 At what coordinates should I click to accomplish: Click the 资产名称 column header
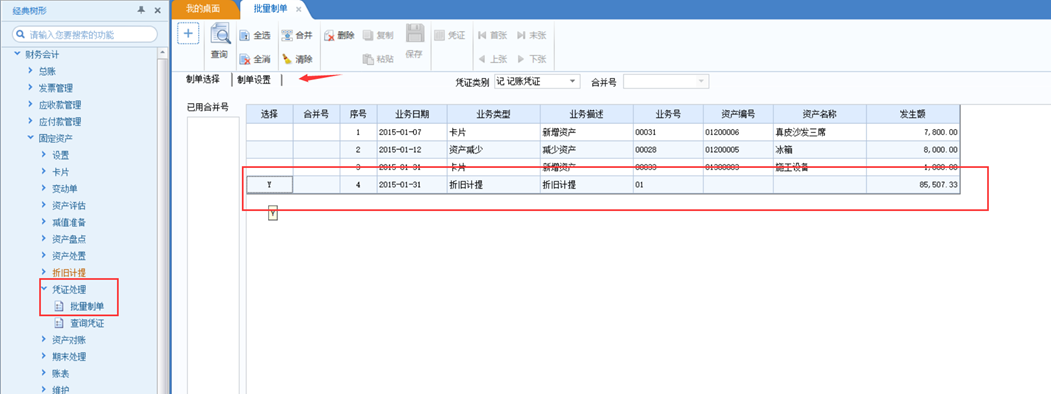(x=820, y=114)
